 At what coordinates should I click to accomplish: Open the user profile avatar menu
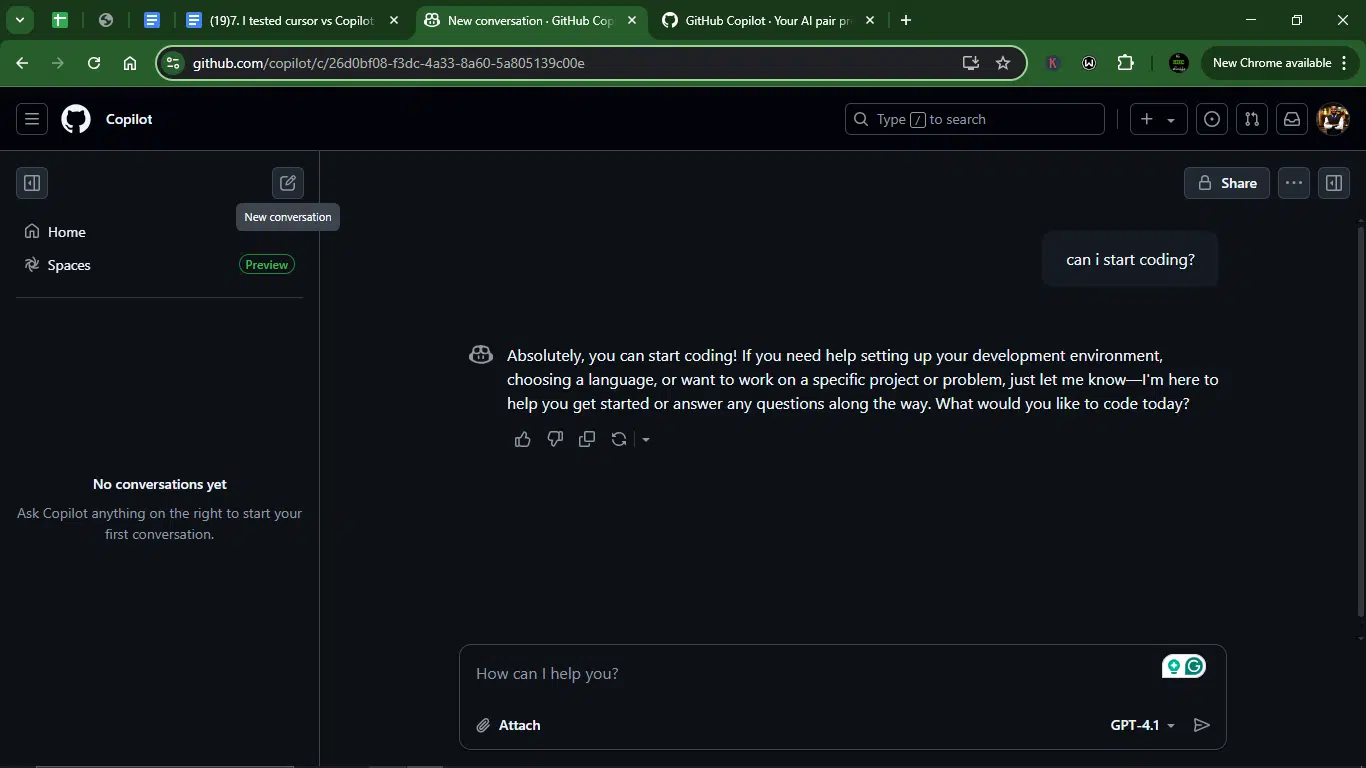coord(1333,119)
